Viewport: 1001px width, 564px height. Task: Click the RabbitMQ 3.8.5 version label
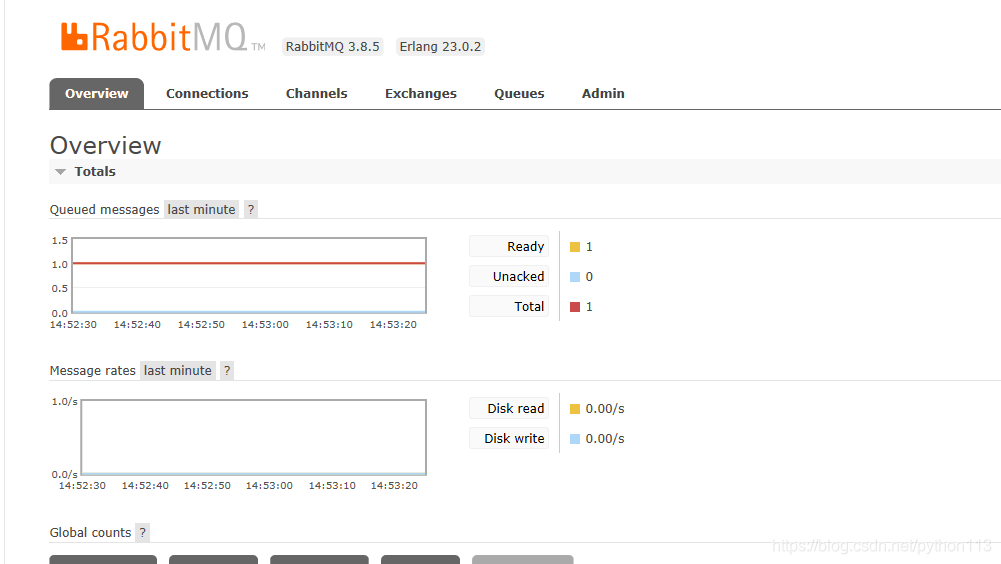point(333,47)
